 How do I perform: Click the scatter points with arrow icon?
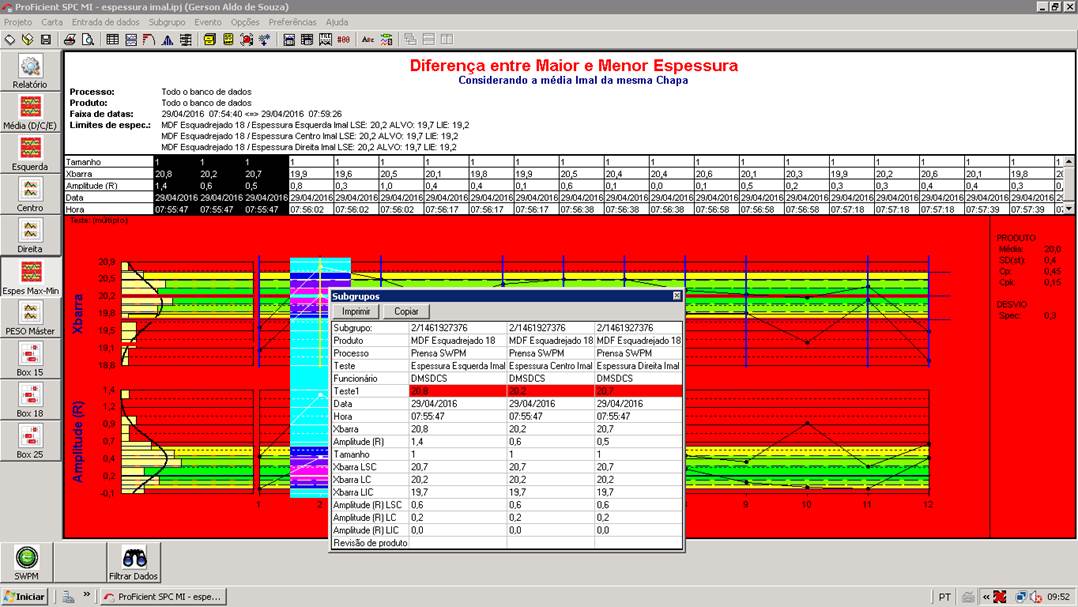pyautogui.click(x=264, y=40)
